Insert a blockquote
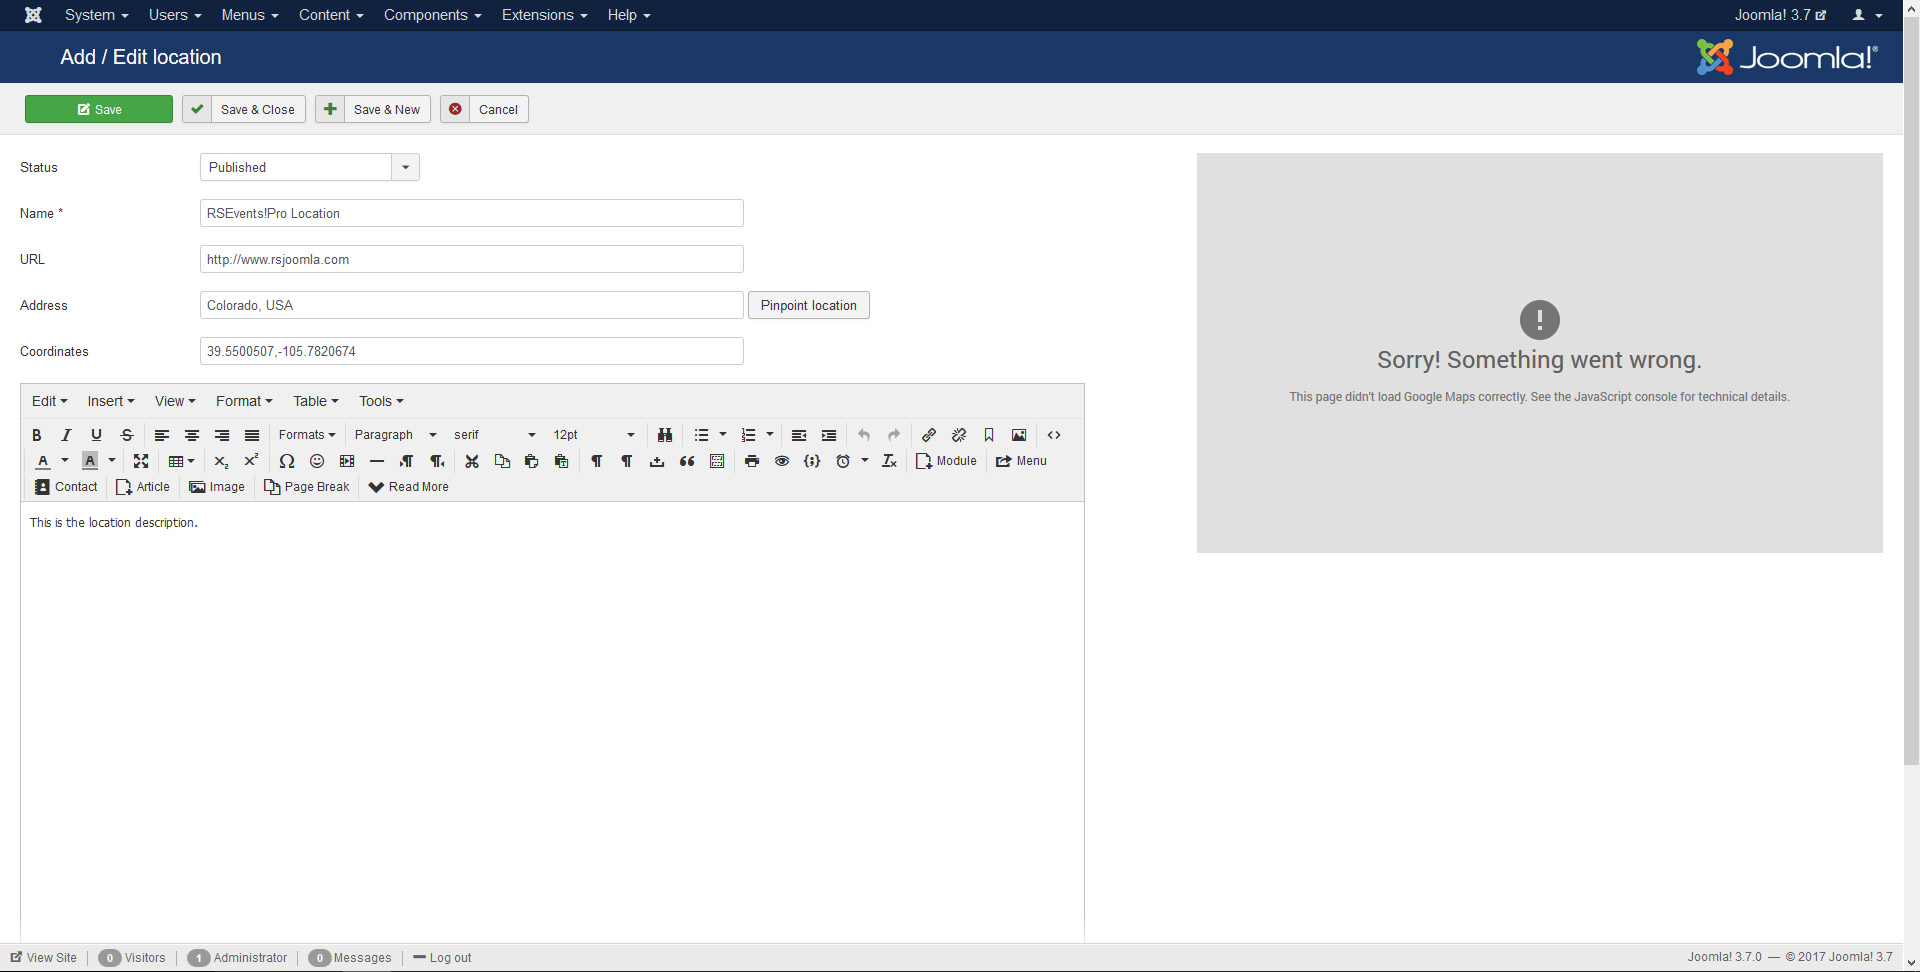Viewport: 1920px width, 972px height. click(x=687, y=461)
